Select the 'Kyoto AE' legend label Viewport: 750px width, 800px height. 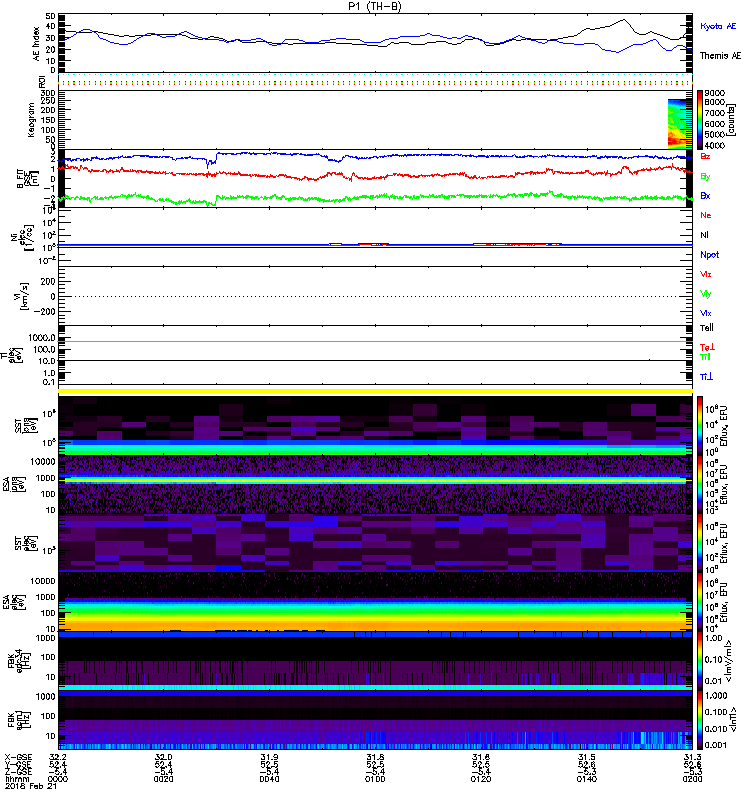[x=718, y=26]
